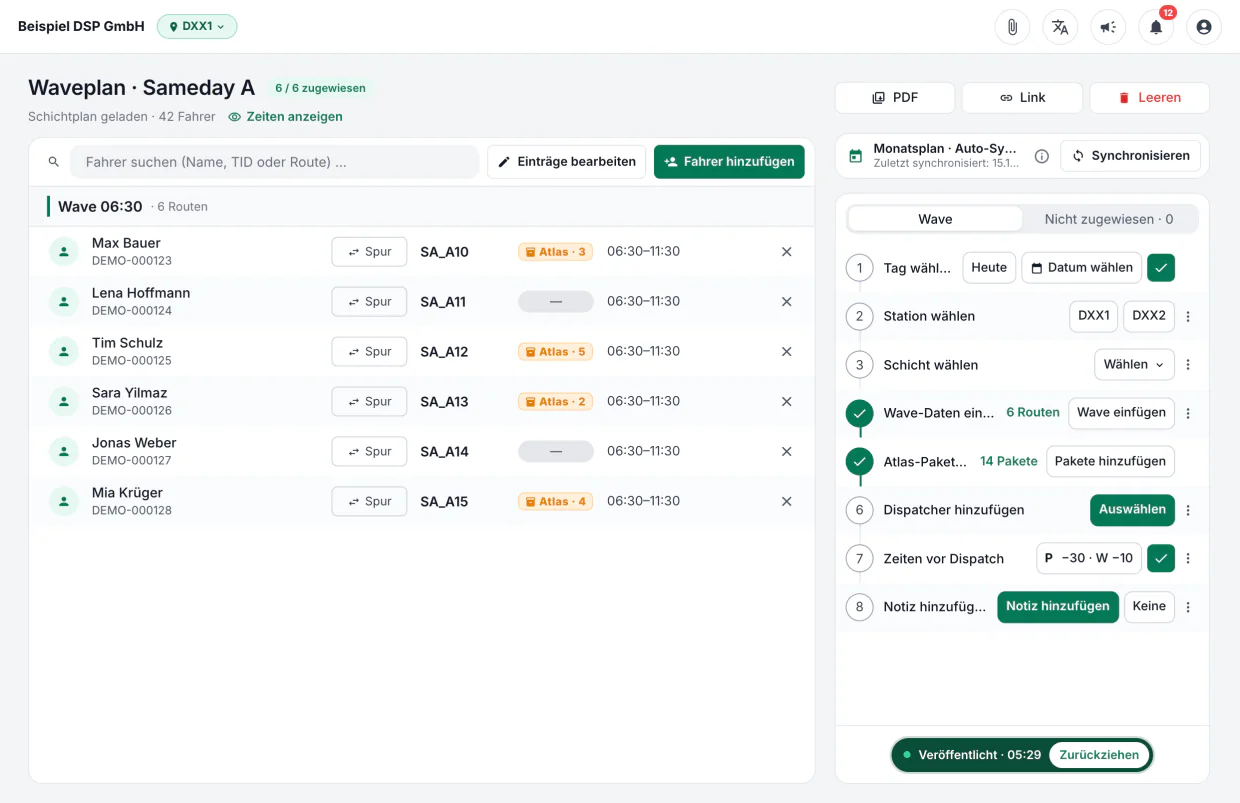Remove Lena Hoffmann with the X icon
The image size is (1240, 803).
click(787, 302)
